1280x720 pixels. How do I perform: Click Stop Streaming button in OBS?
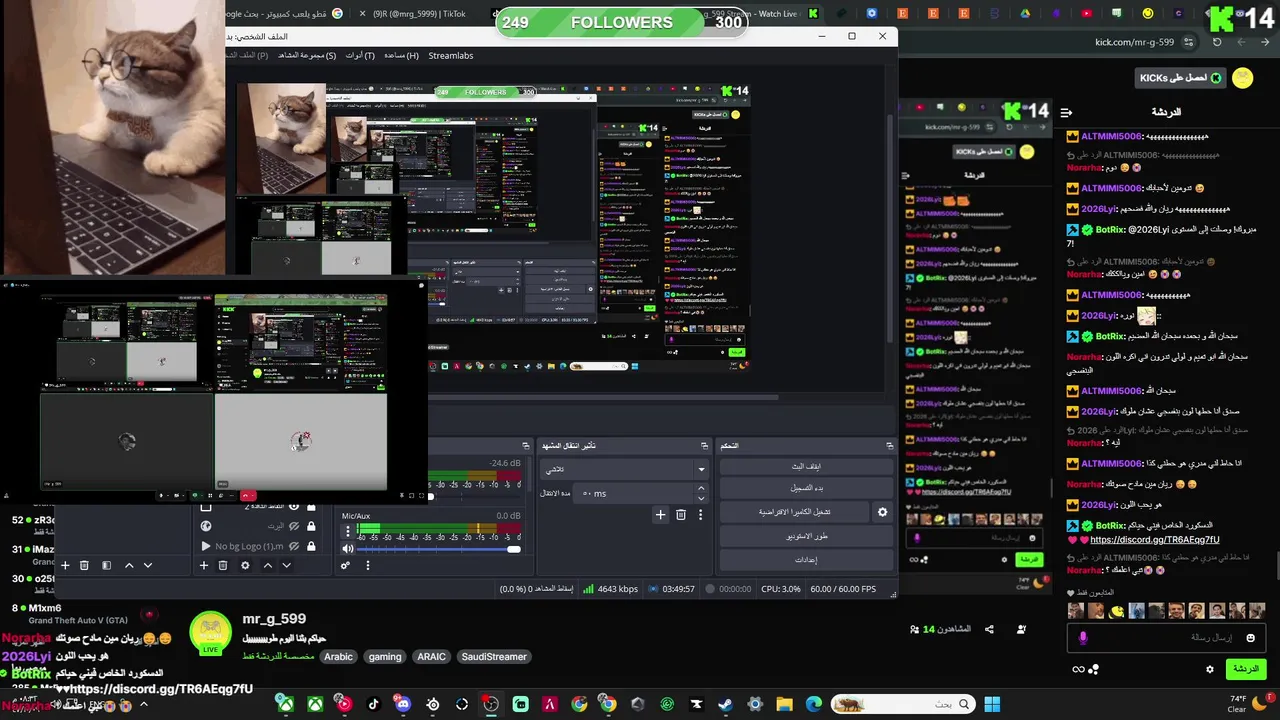point(806,466)
